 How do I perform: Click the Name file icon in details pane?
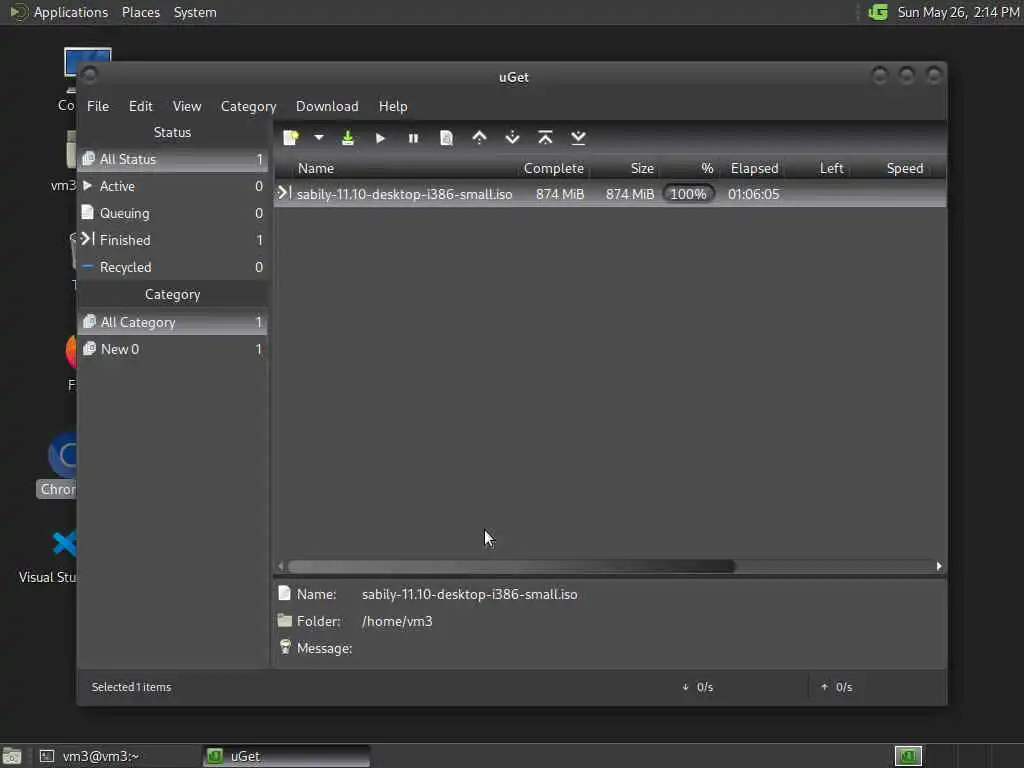coord(284,593)
